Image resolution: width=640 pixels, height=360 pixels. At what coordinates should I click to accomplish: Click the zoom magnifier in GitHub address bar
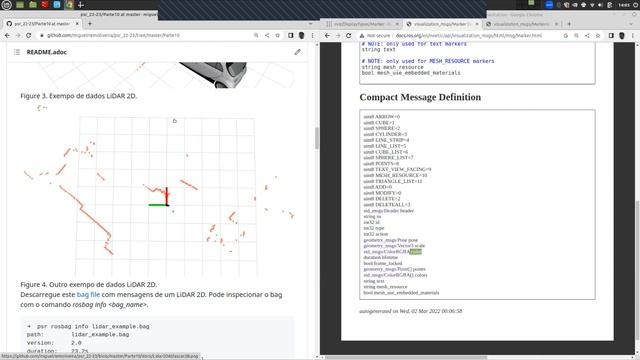(x=256, y=36)
